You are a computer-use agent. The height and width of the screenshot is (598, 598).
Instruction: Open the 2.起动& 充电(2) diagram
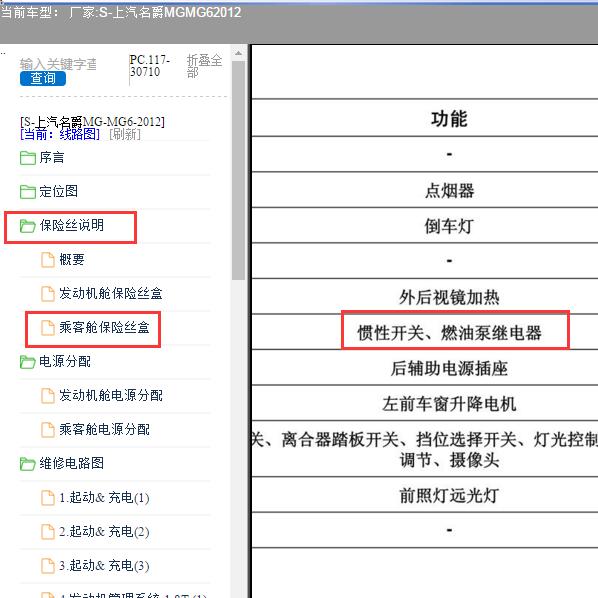coord(104,531)
